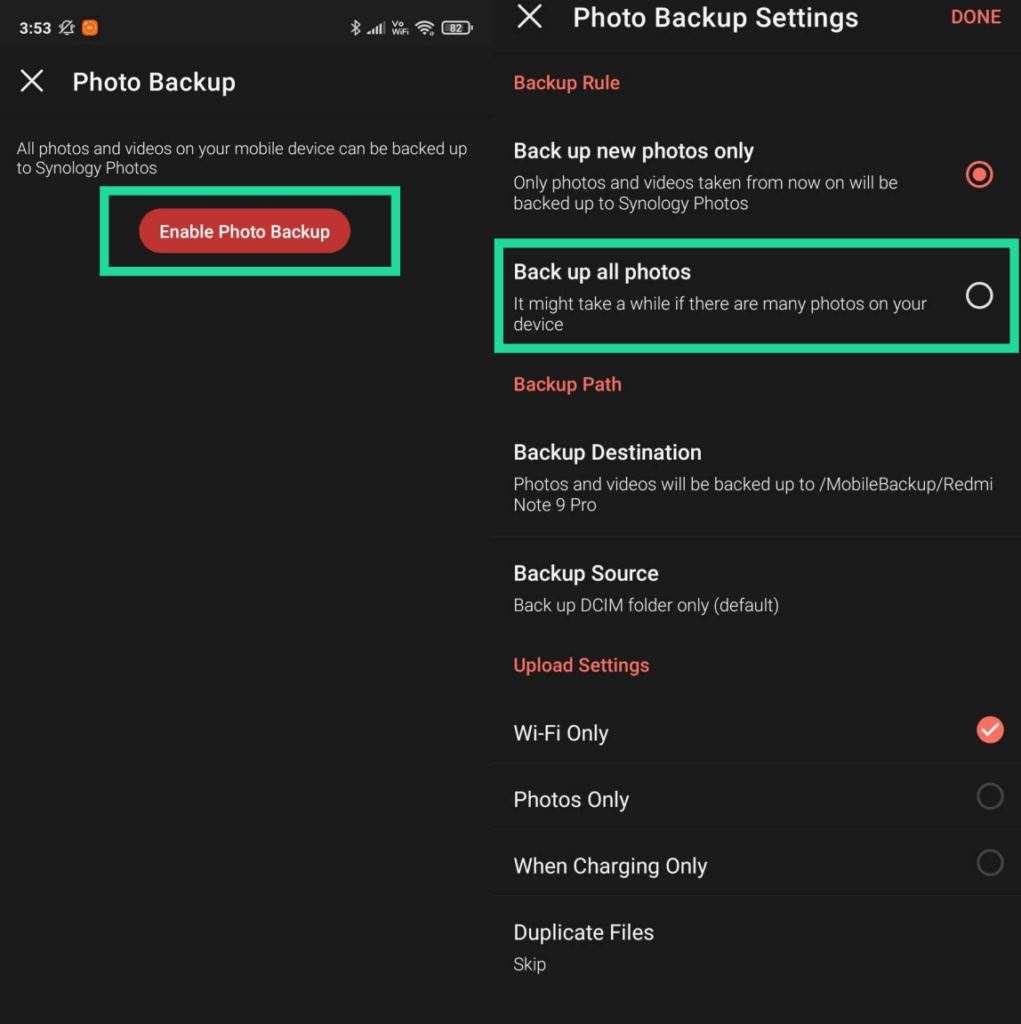
Task: Tap the Wi-Fi status icon
Action: point(425,28)
